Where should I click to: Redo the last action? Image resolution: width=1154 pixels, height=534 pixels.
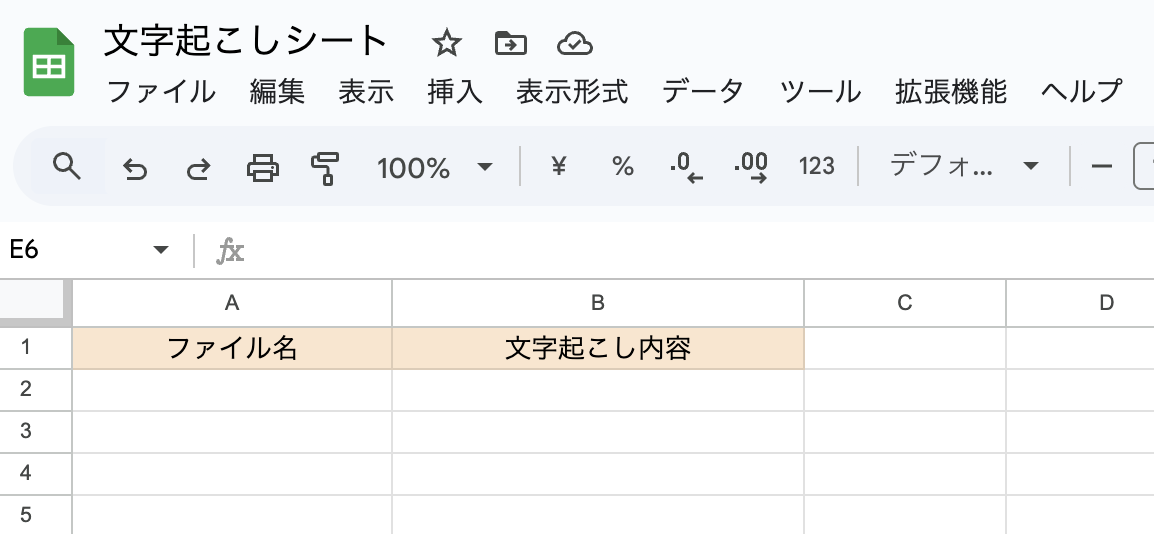pos(199,167)
